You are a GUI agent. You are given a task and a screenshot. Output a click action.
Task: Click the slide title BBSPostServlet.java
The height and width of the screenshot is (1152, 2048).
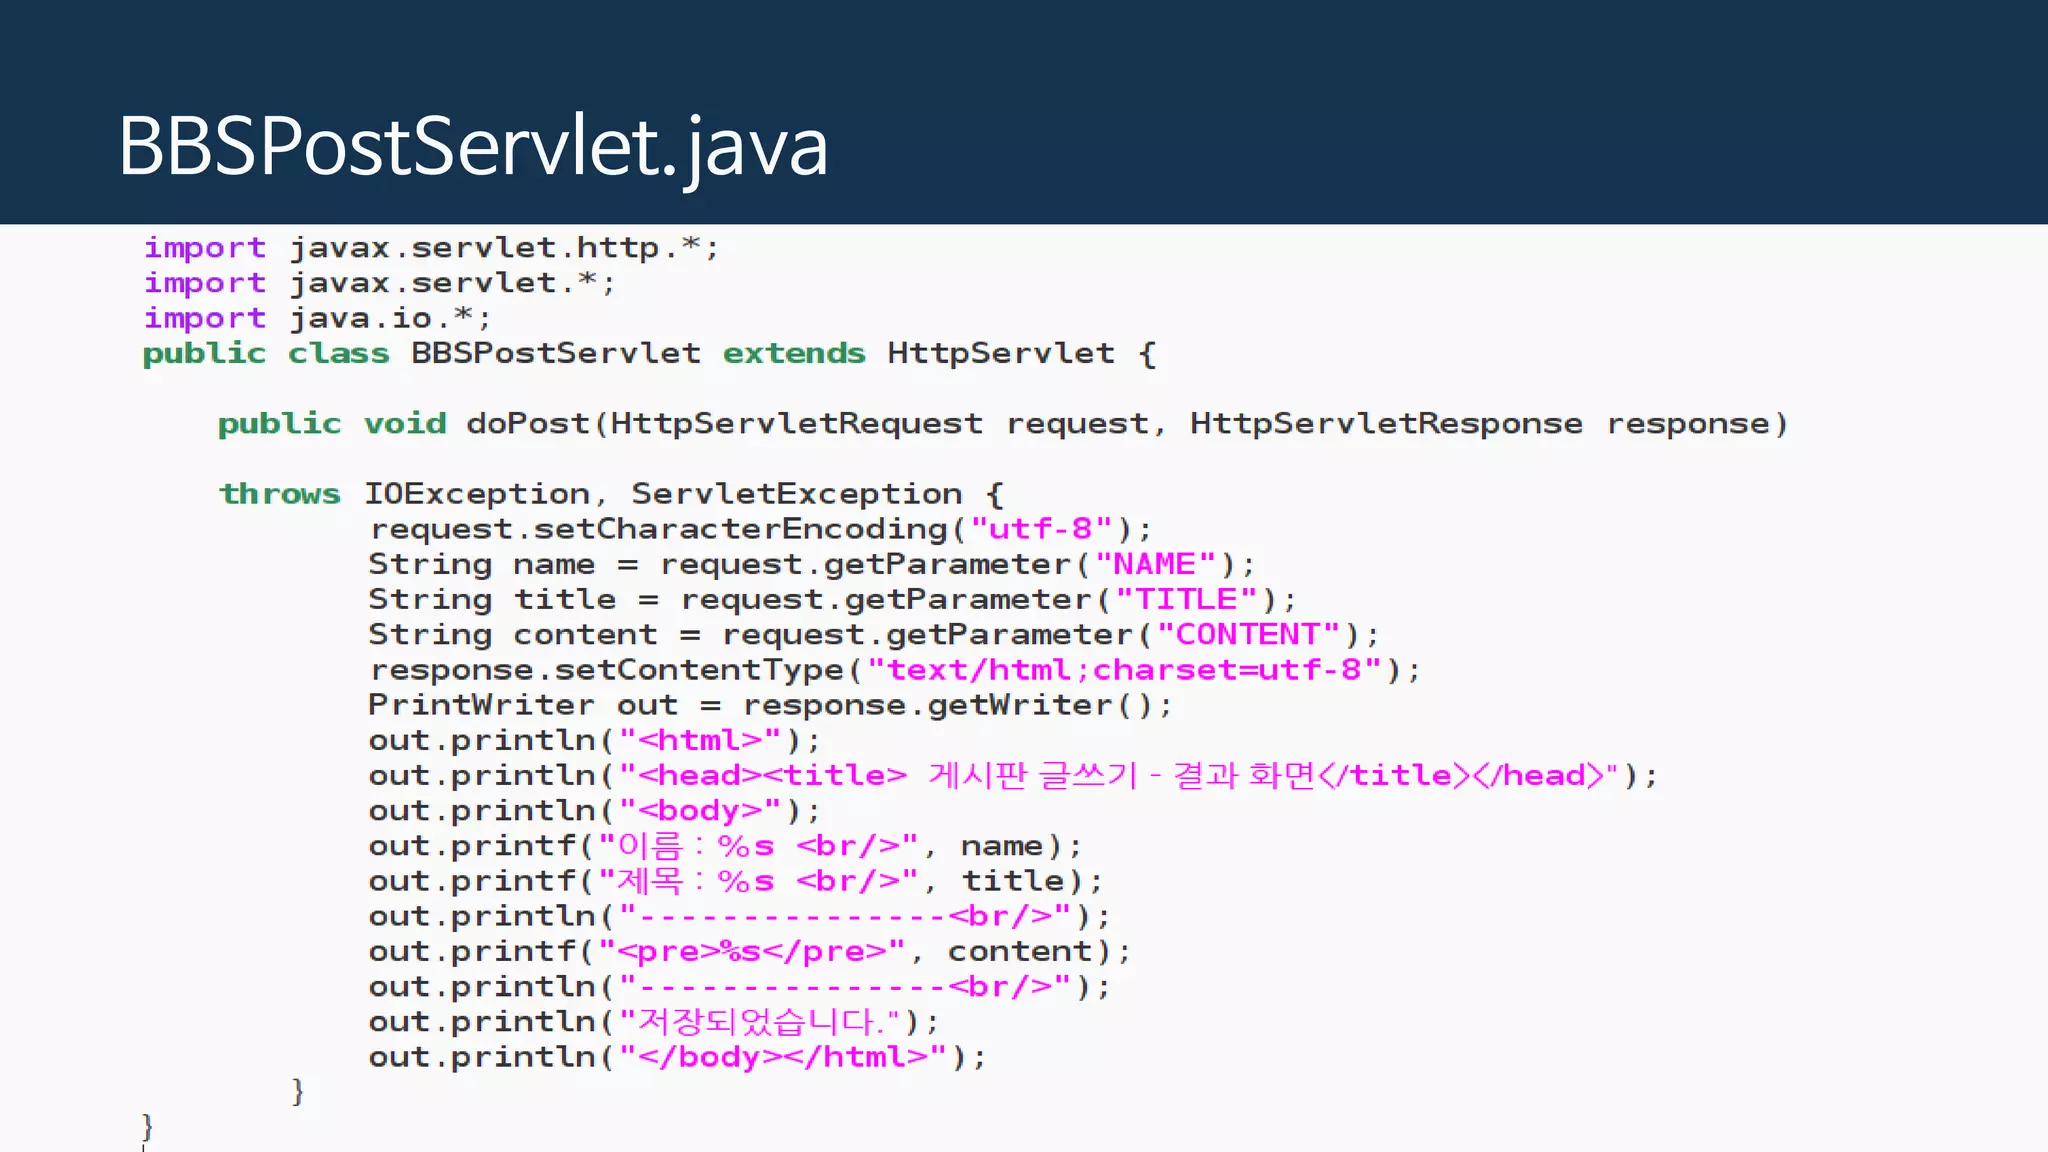point(473,147)
